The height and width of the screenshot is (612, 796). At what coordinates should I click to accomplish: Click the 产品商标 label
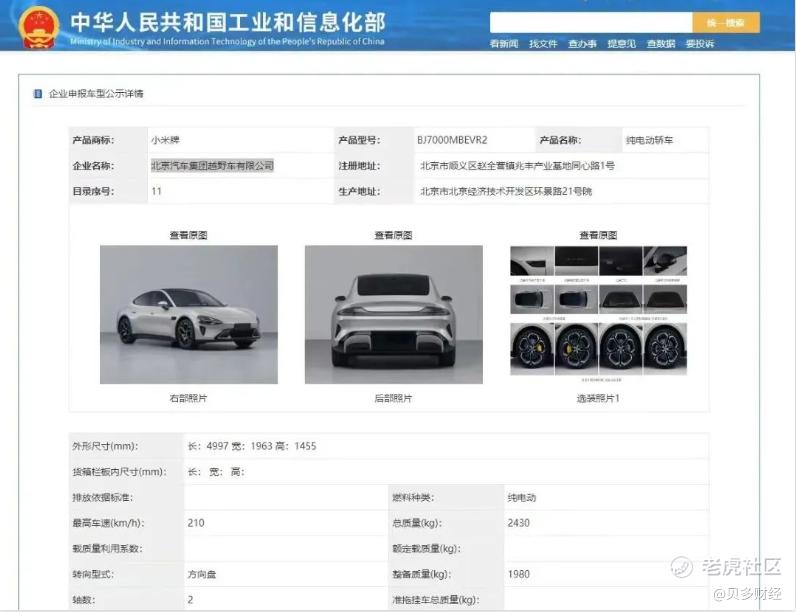pyautogui.click(x=93, y=140)
